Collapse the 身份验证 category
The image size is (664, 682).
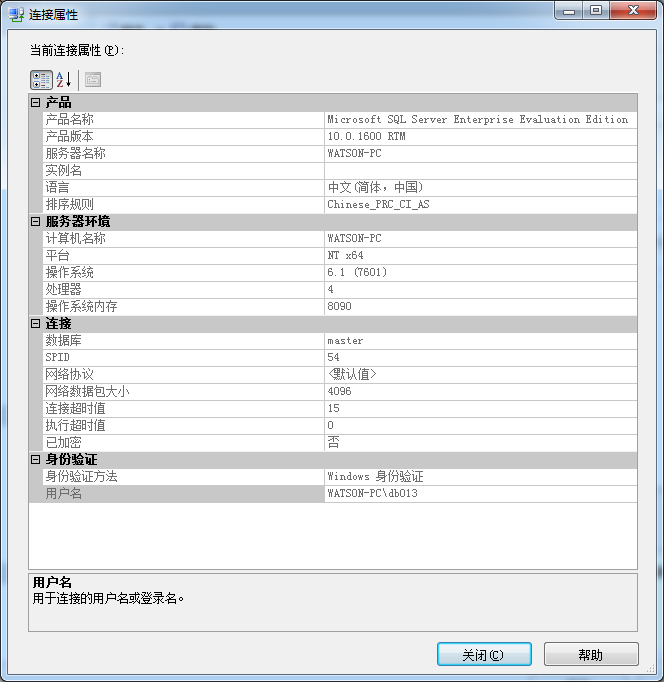(36, 459)
